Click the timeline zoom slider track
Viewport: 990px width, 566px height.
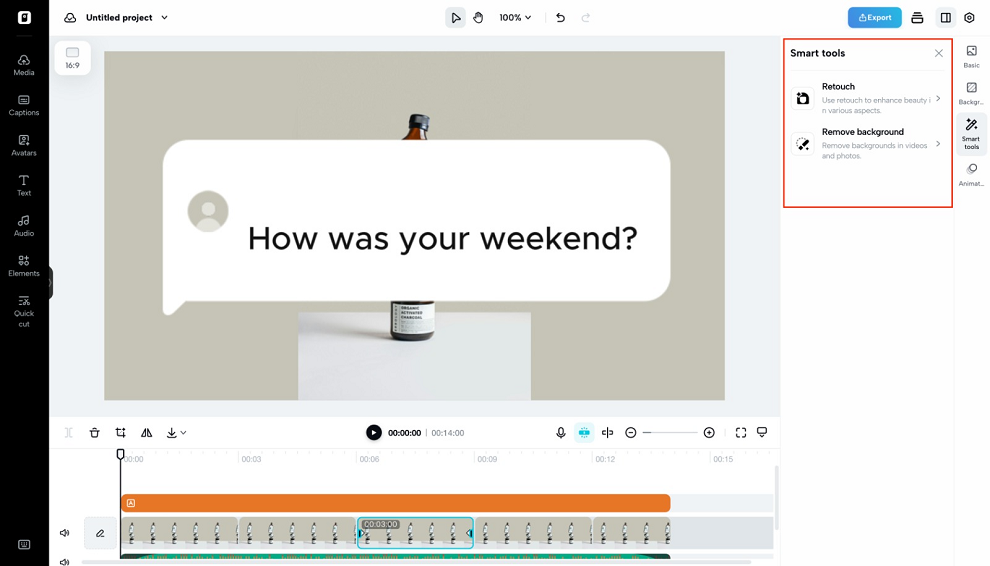[x=670, y=433]
